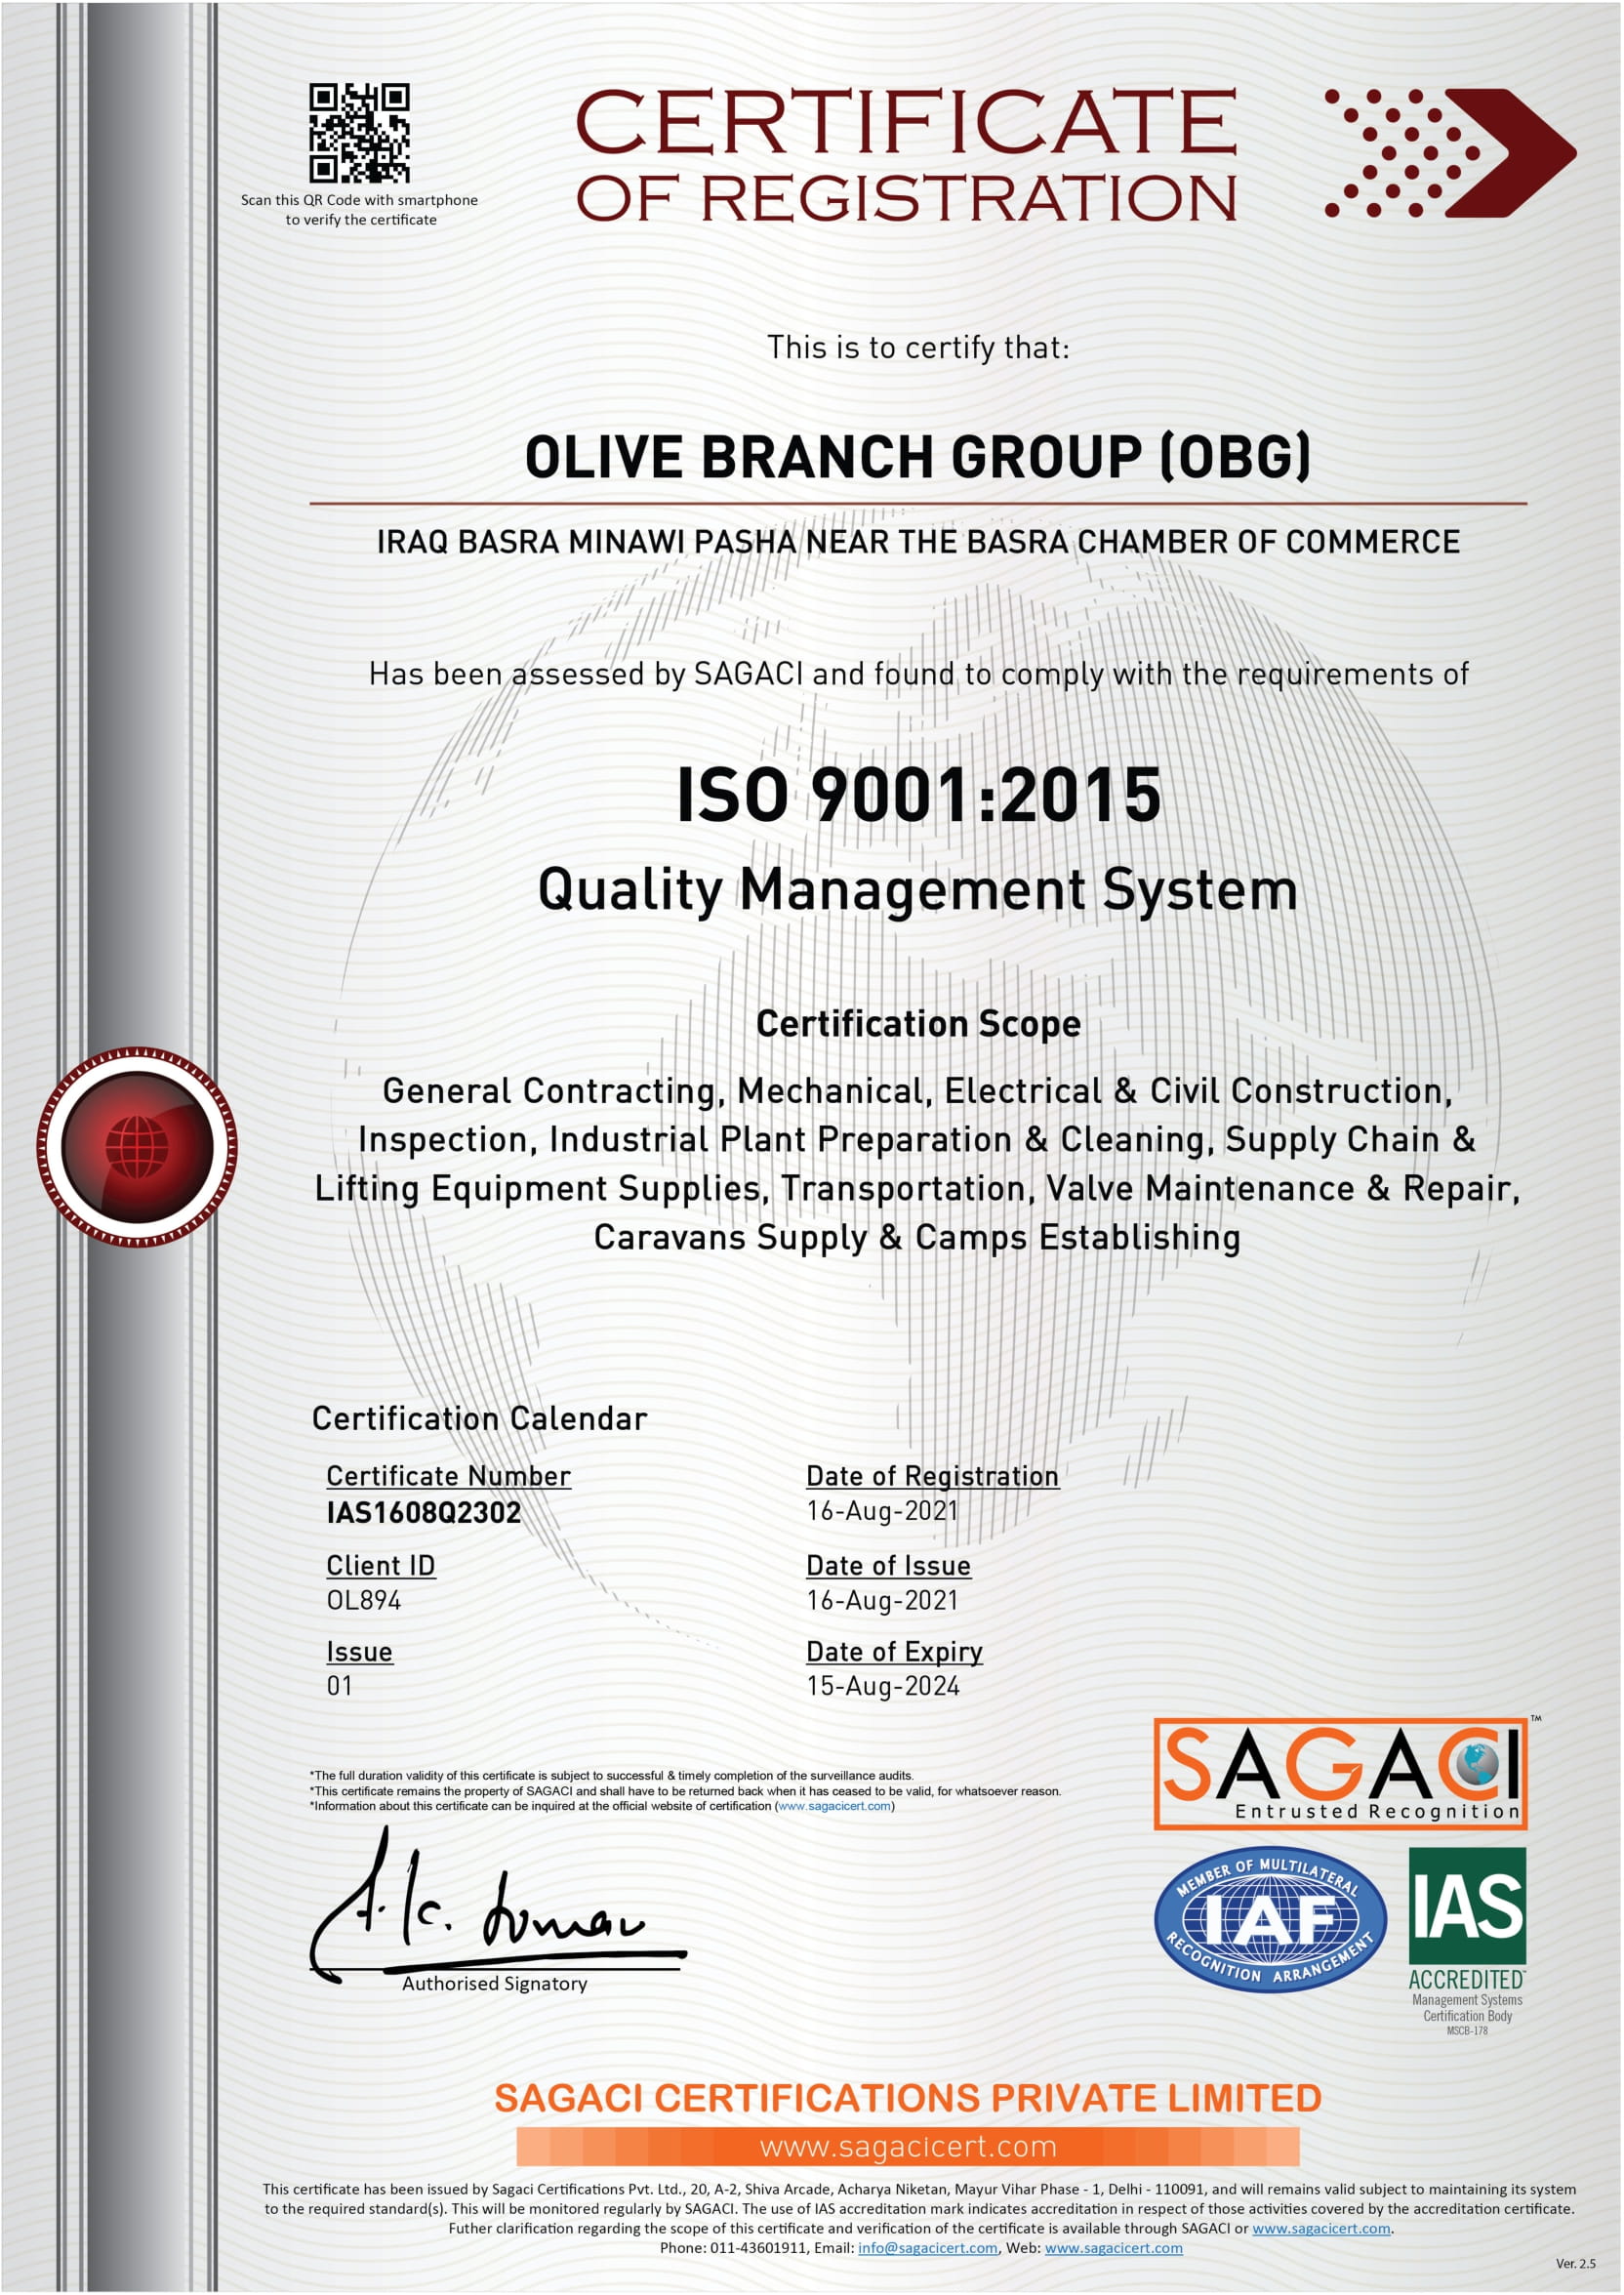Screen dimensions: 1624x2295
Task: Click the Issue label
Action: 359,1651
